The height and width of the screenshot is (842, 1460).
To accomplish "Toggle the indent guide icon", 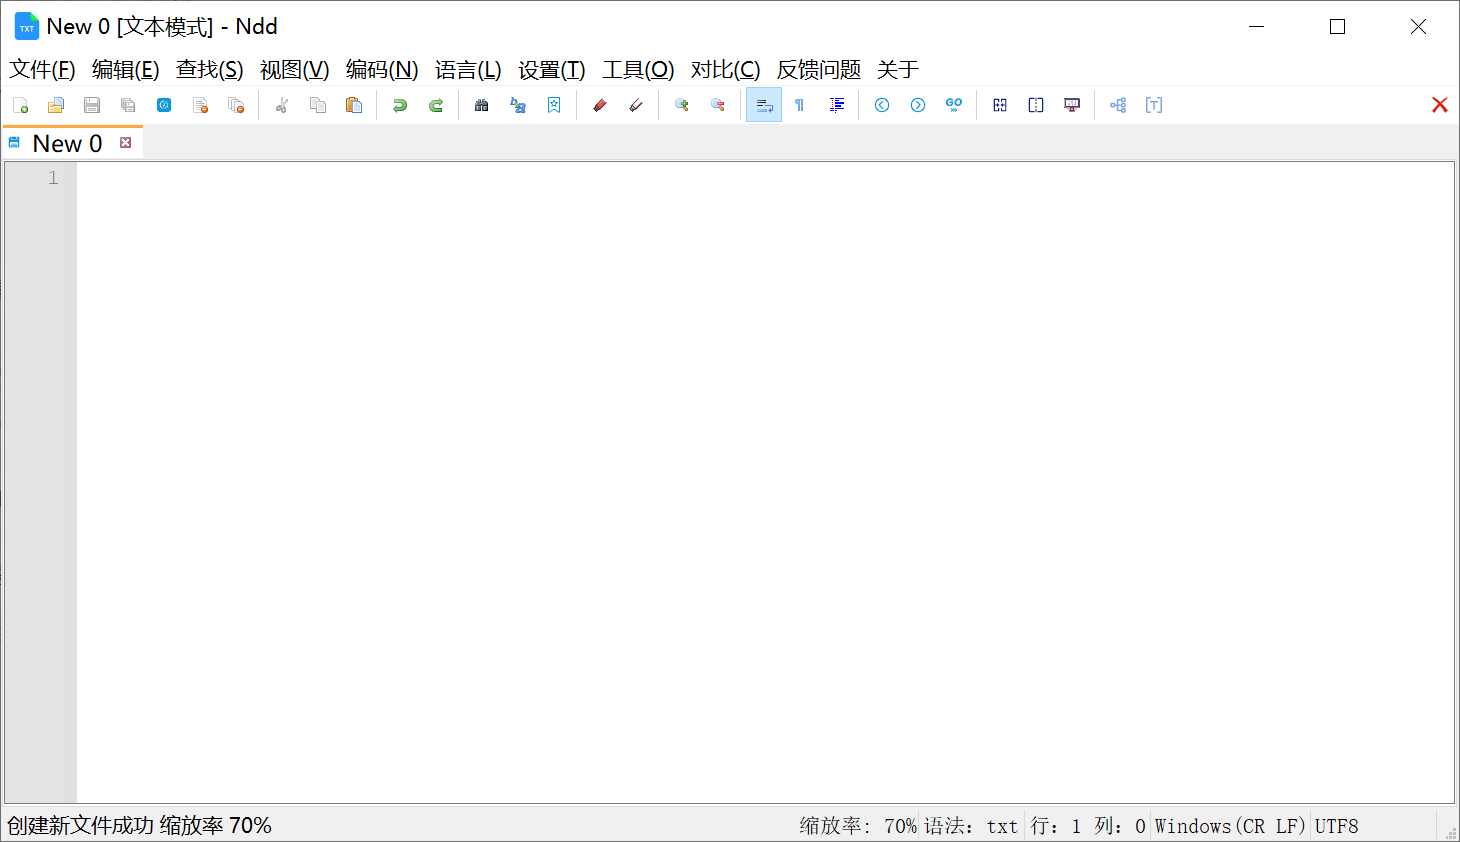I will 836,105.
